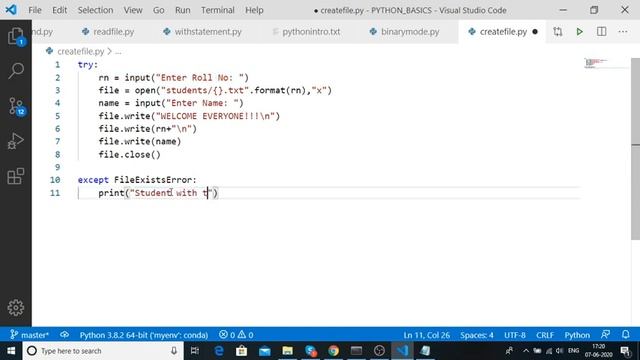Screen dimensions: 640x360
Task: Change end of line sequence CRLF
Action: click(x=545, y=335)
